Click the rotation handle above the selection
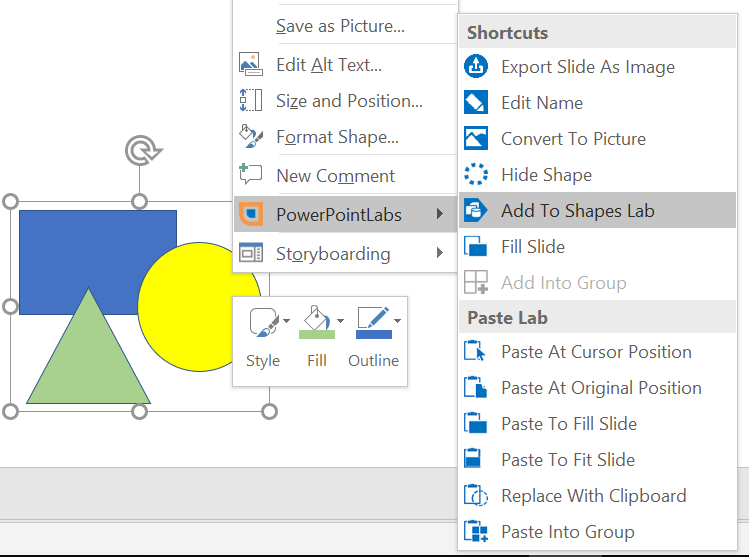 tap(140, 152)
